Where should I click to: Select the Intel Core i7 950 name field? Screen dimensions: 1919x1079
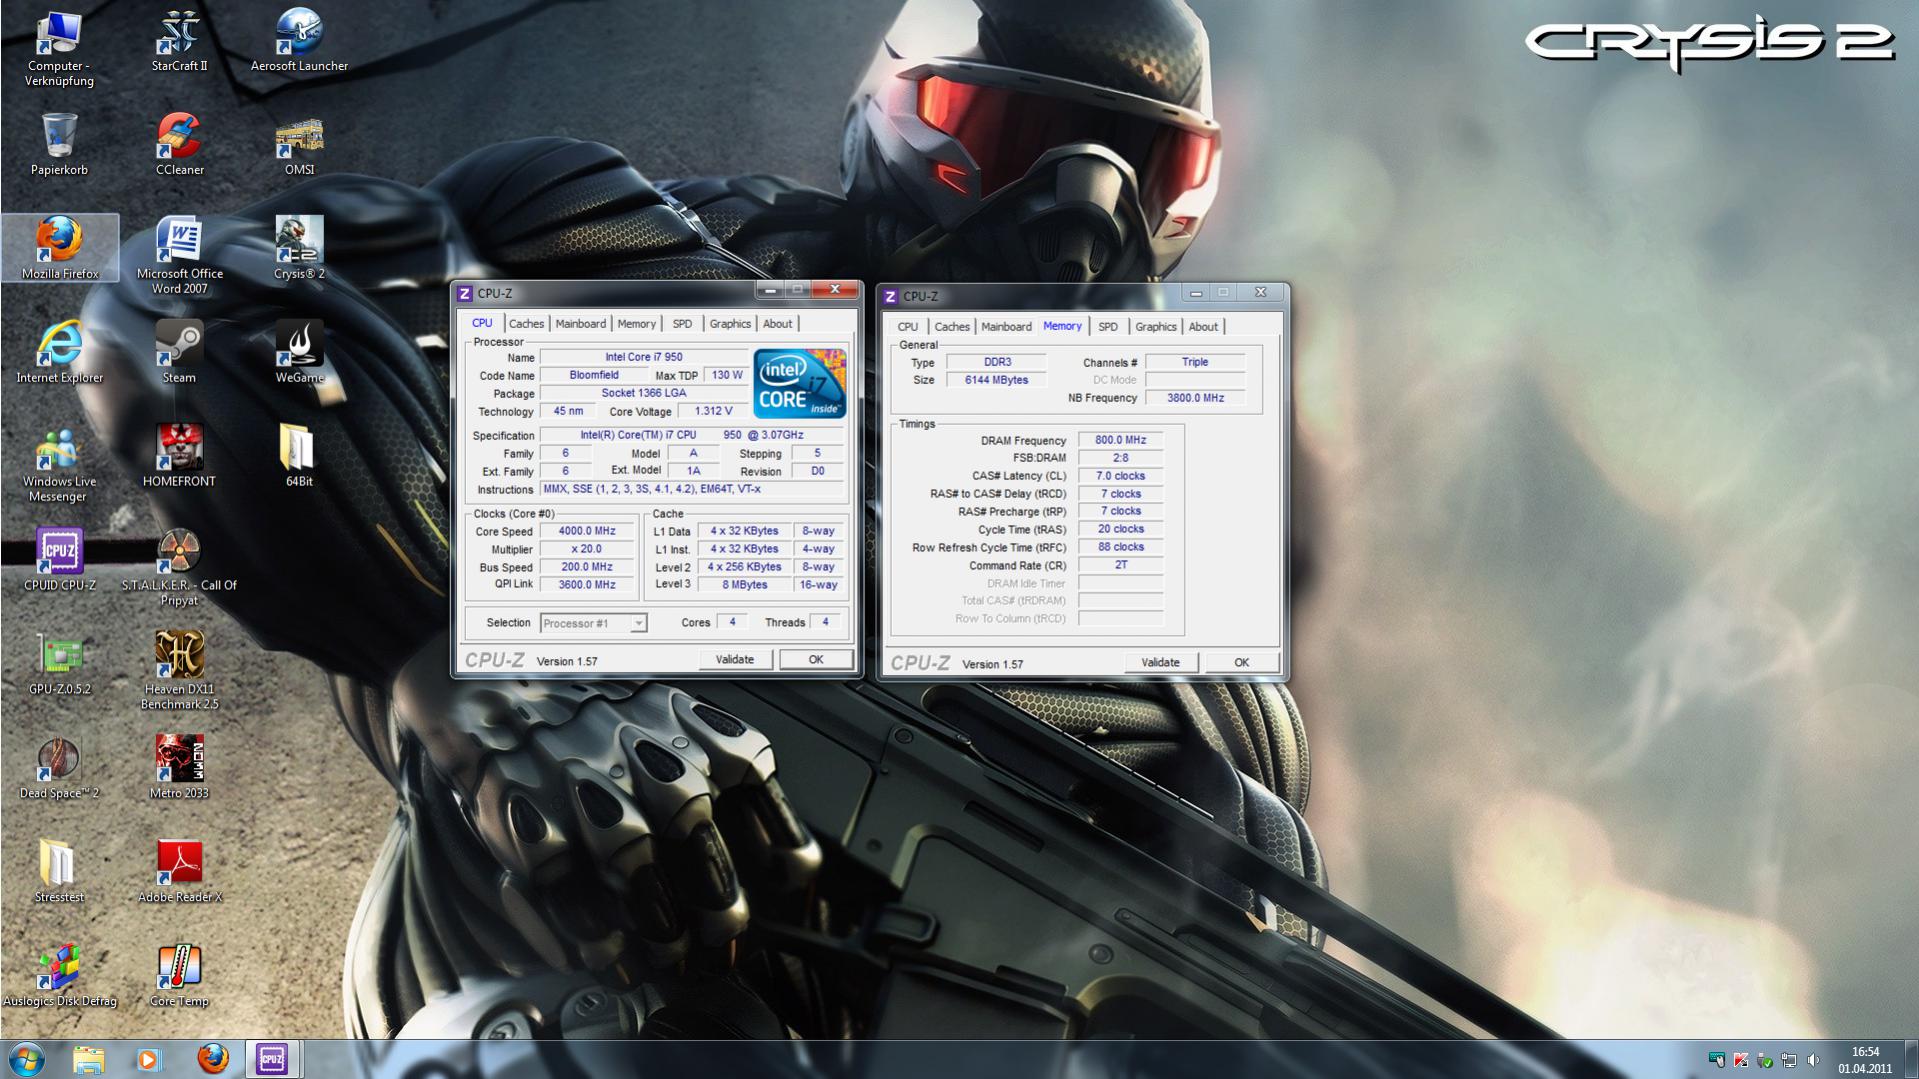coord(643,357)
